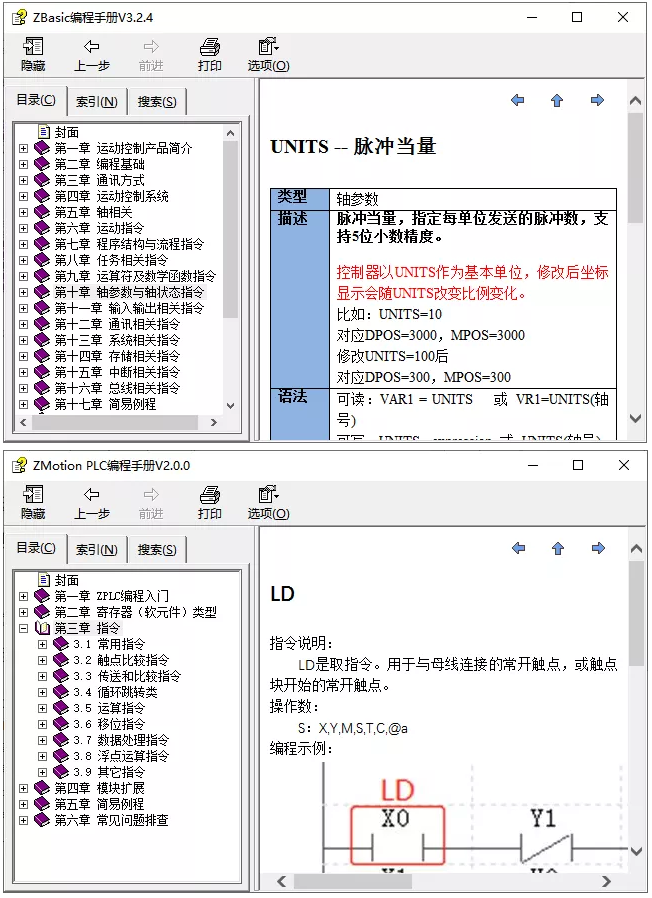The height and width of the screenshot is (898, 652).
Task: Open Options (选项) in ZBasic manual window
Action: click(x=268, y=54)
